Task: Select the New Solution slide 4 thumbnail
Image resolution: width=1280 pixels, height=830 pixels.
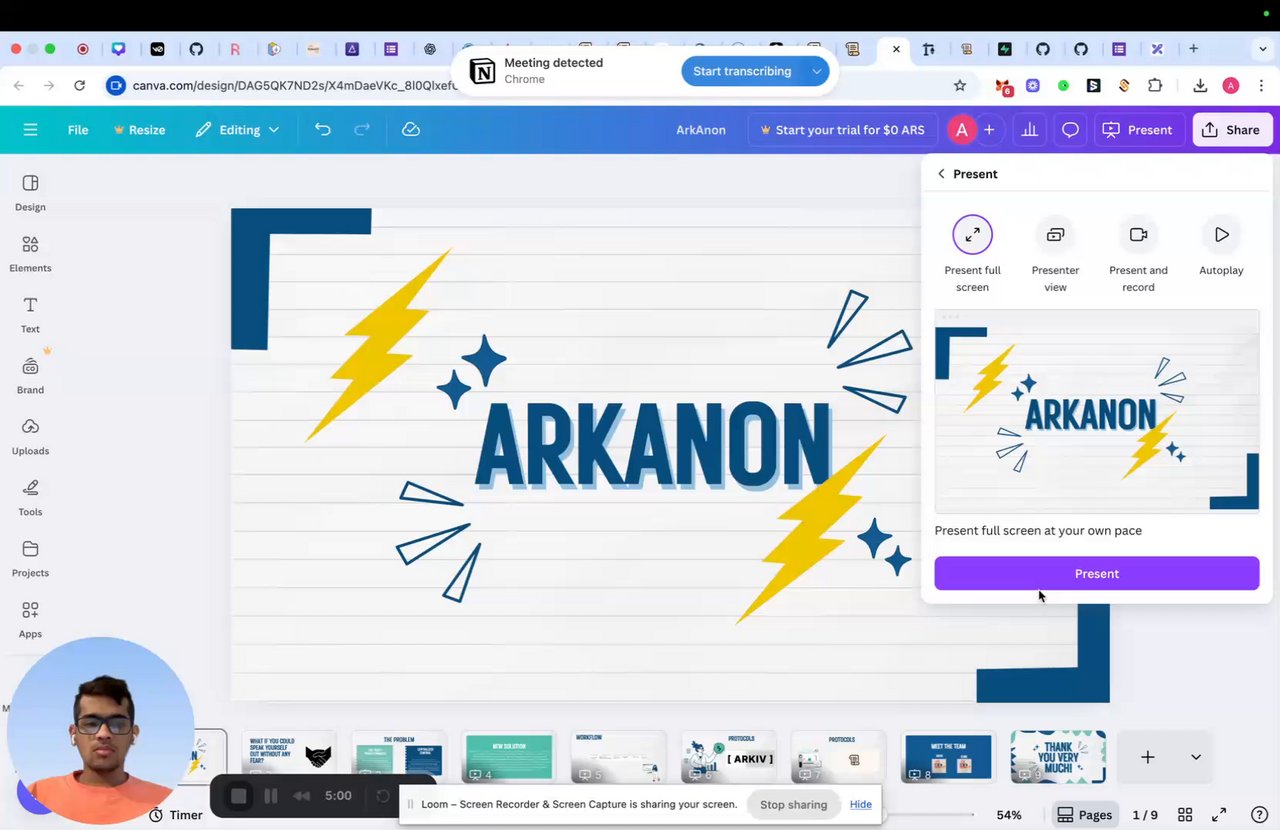Action: click(x=508, y=757)
